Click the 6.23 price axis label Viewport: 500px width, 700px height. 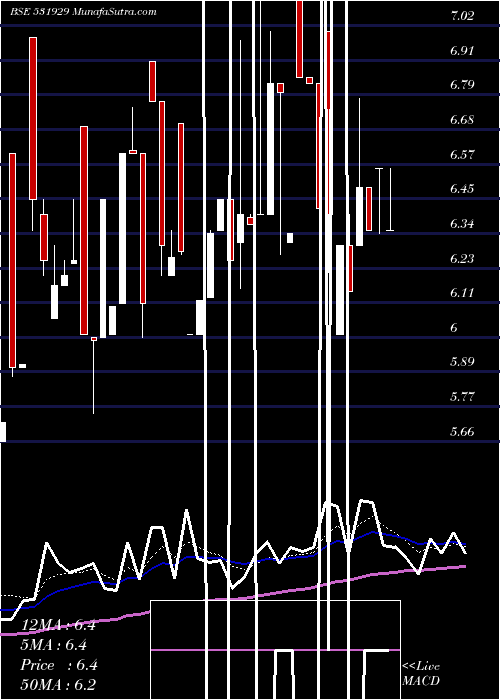(x=462, y=258)
